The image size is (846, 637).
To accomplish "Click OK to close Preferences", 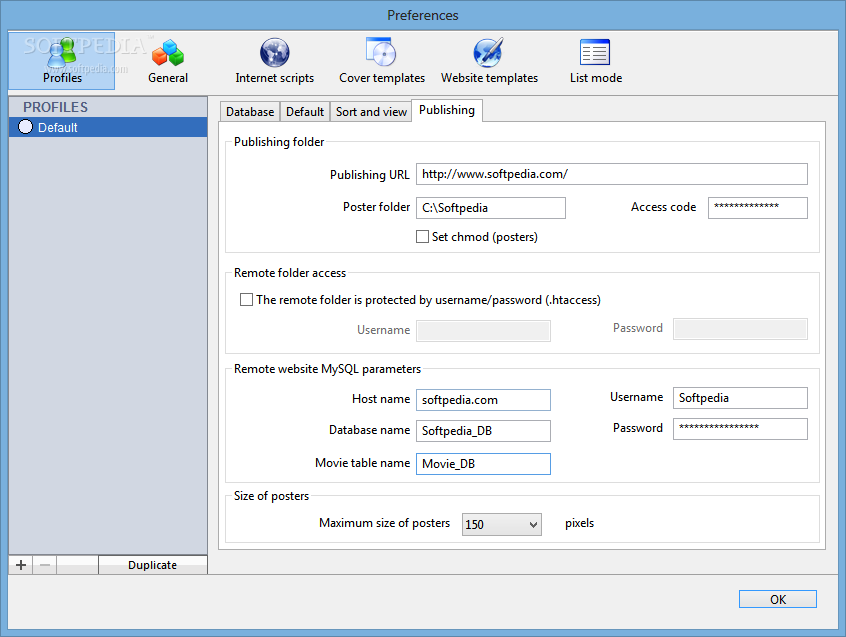I will pyautogui.click(x=777, y=599).
